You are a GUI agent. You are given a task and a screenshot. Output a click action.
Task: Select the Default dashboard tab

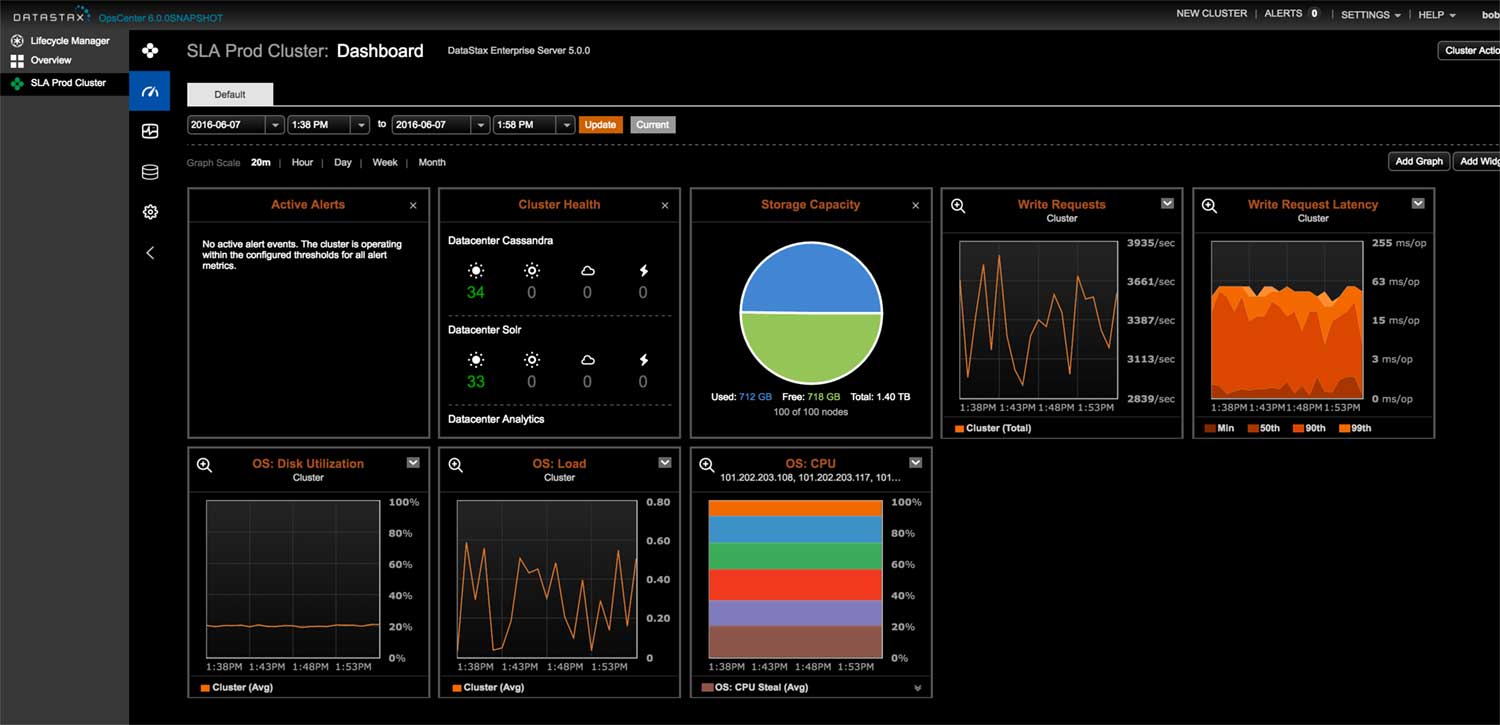coord(230,94)
